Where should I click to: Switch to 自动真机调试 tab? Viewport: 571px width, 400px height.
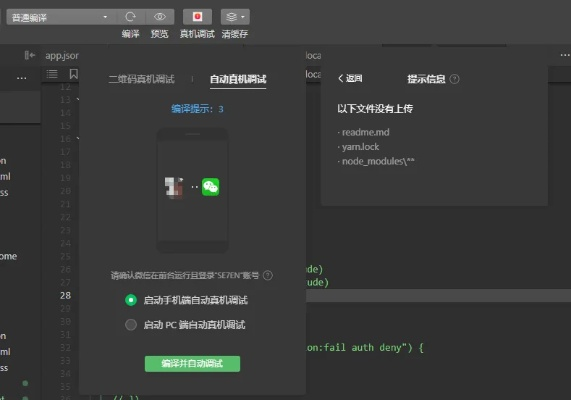238,79
